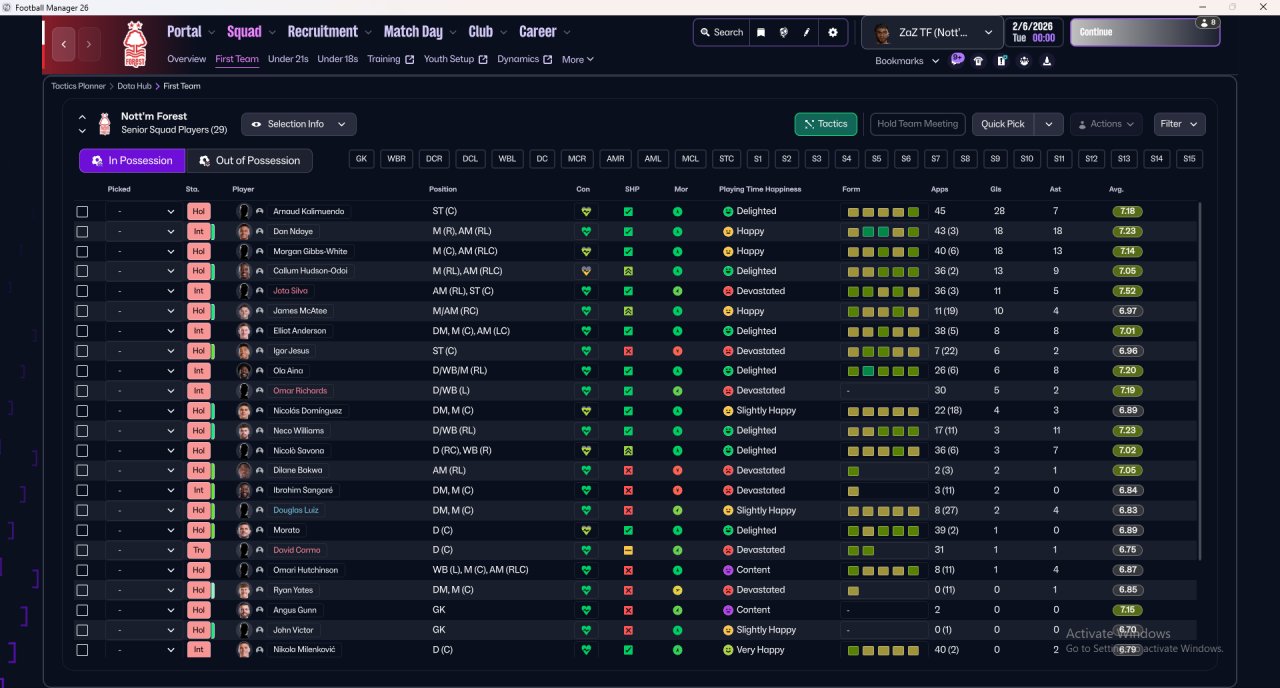Click the Nott'm Forest shirt icon in header
This screenshot has height=688, width=1280.
click(x=105, y=124)
